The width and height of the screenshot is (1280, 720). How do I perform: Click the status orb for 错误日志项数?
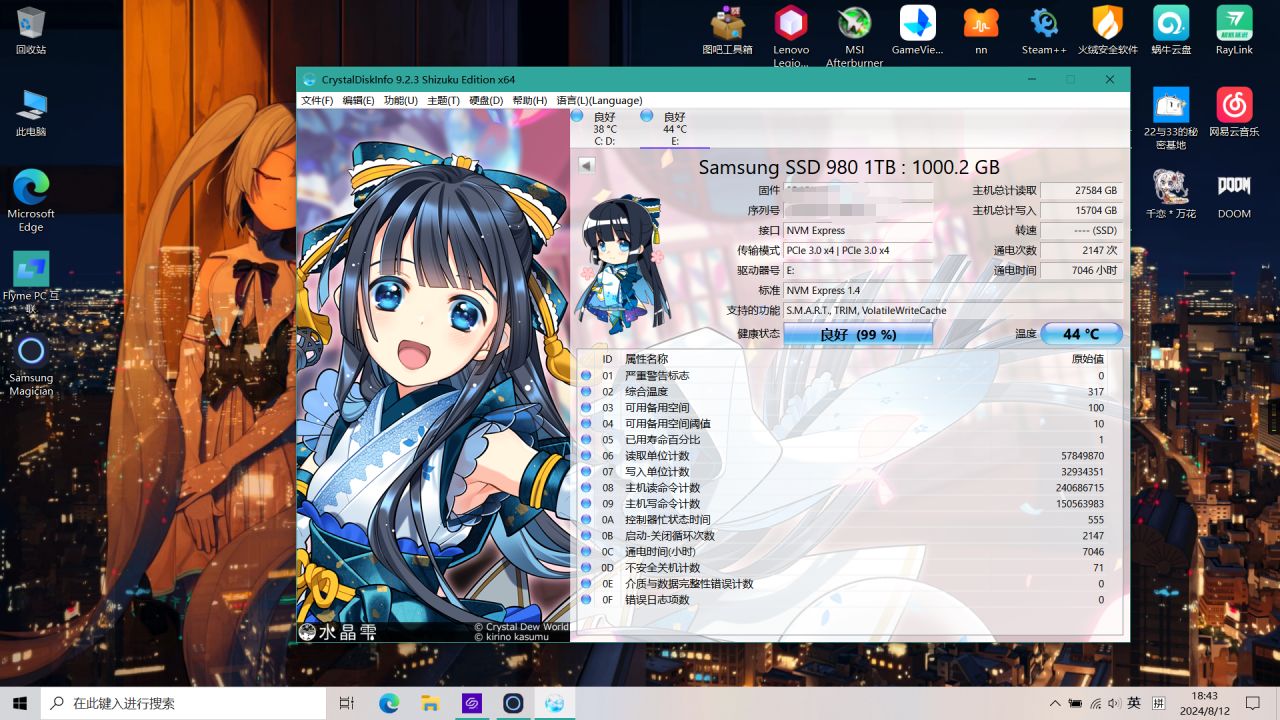586,600
